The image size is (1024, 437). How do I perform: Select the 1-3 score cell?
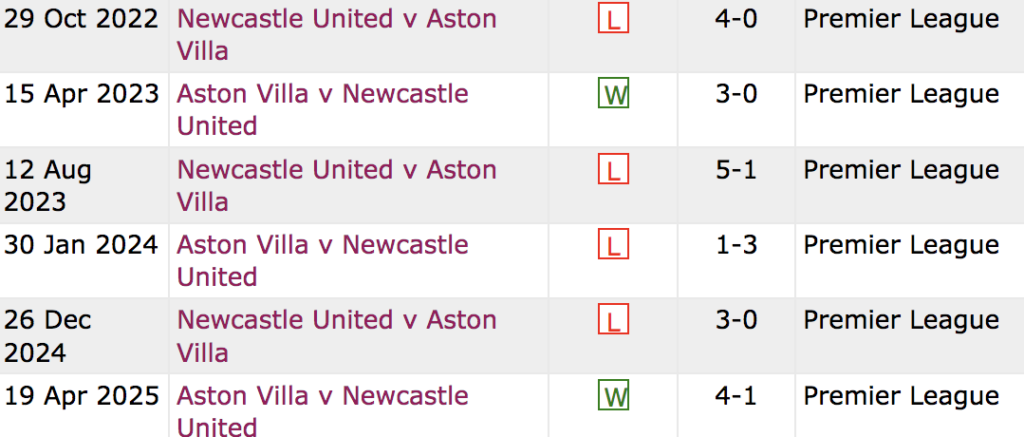point(735,245)
